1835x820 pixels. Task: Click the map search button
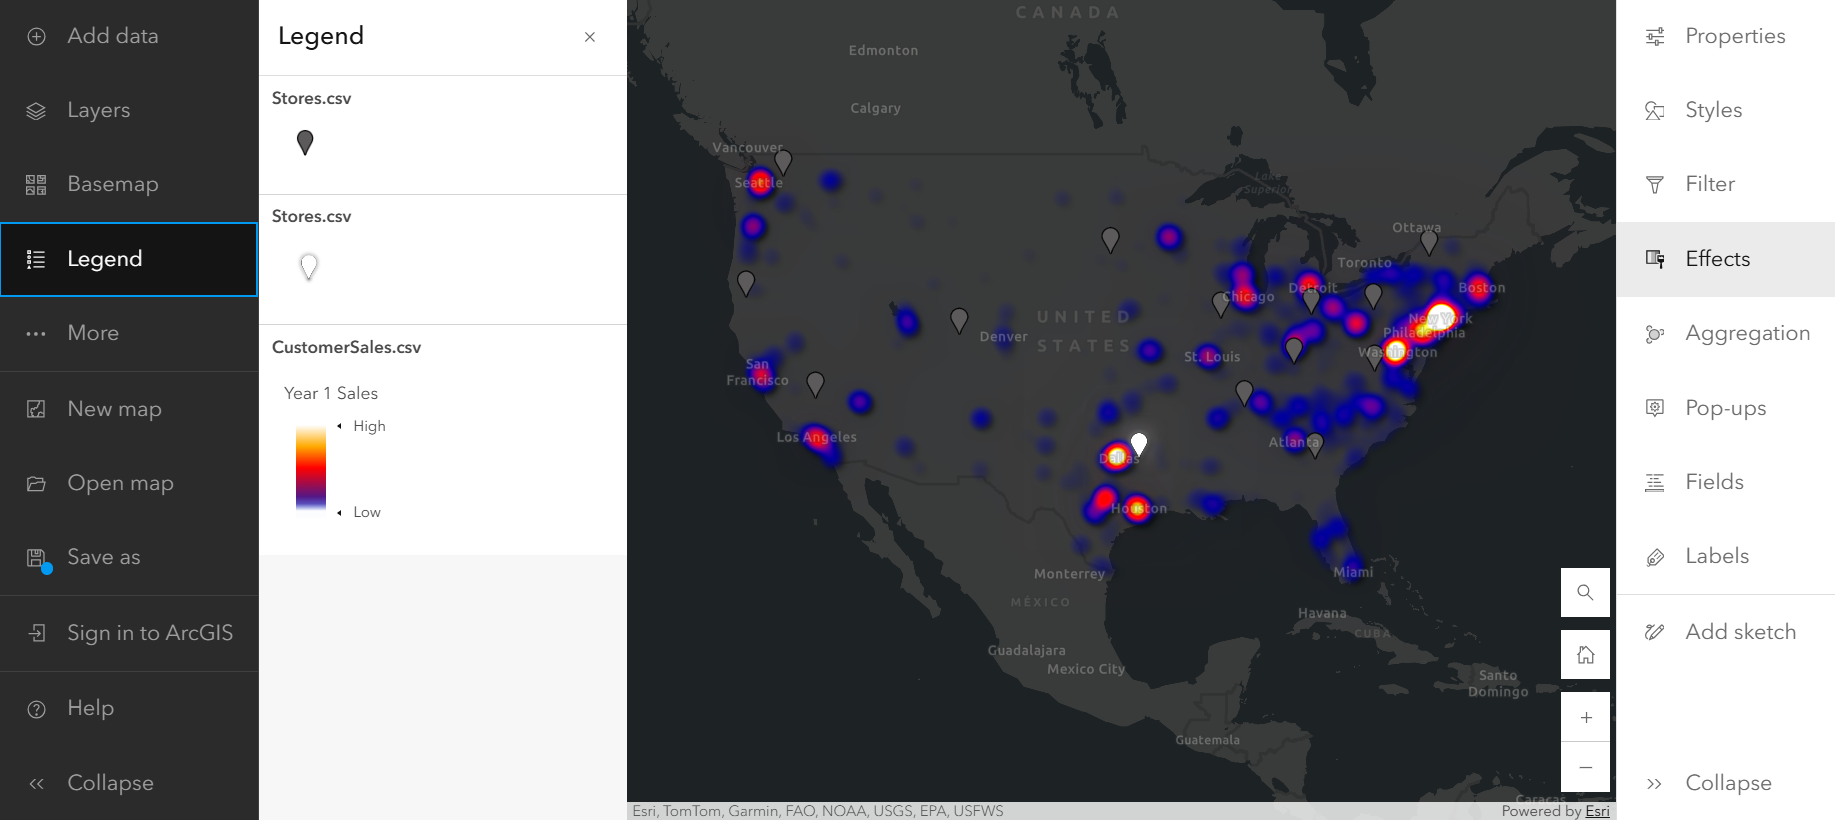1585,592
